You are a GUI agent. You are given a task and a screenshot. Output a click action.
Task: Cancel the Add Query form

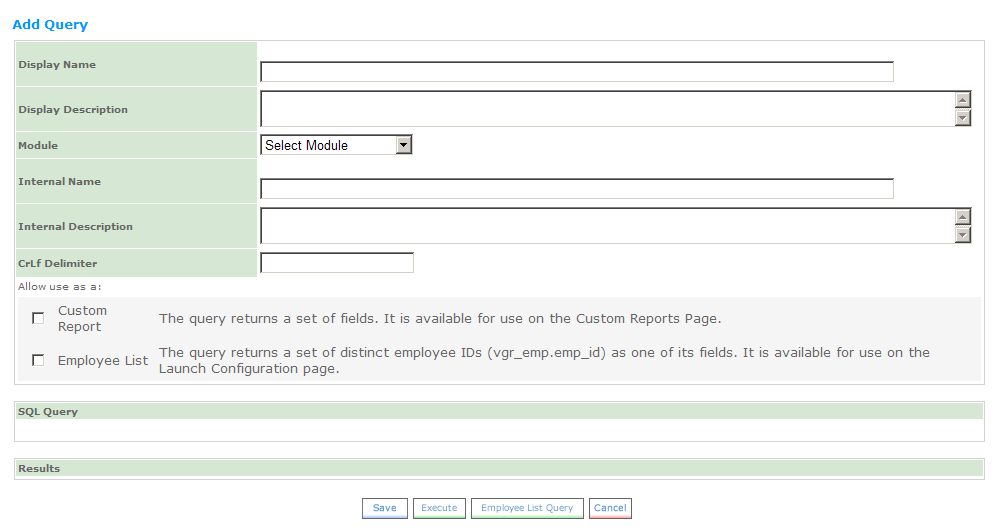pos(610,508)
